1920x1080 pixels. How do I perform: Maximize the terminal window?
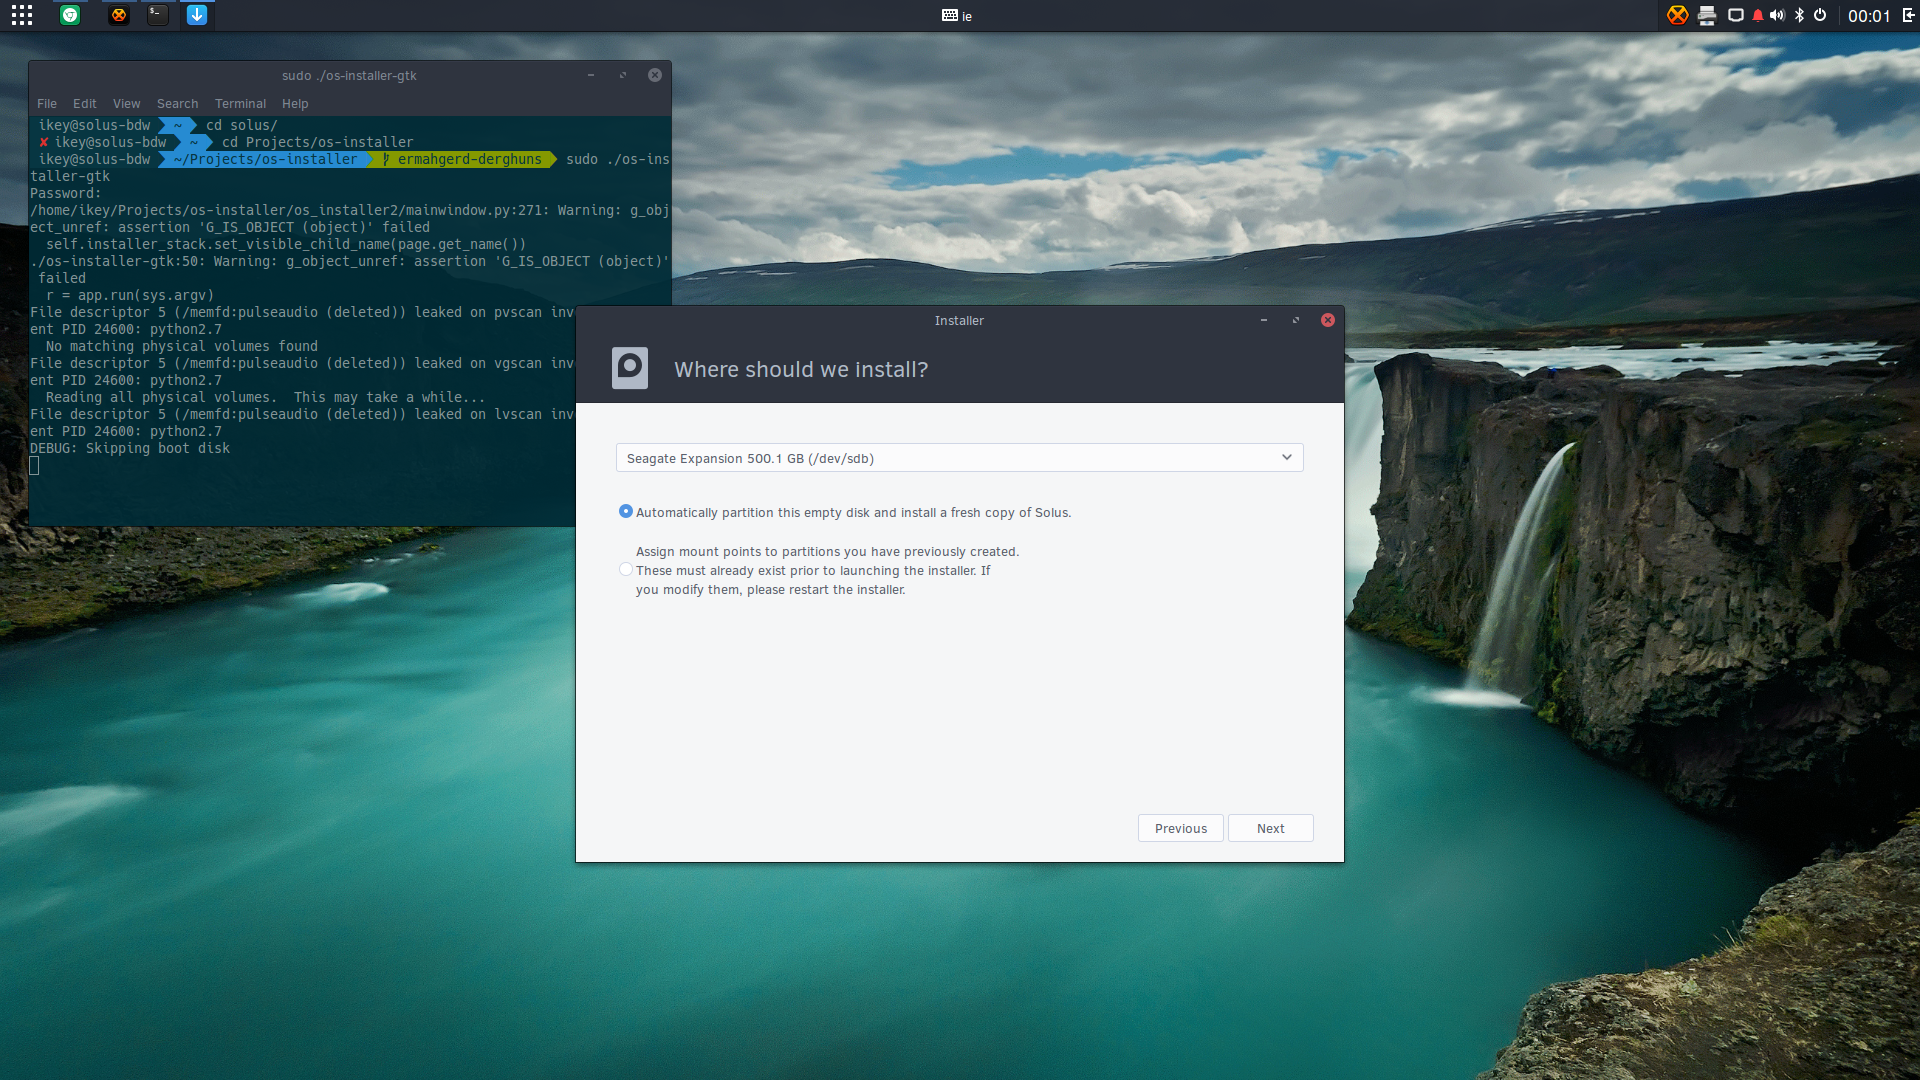(623, 75)
